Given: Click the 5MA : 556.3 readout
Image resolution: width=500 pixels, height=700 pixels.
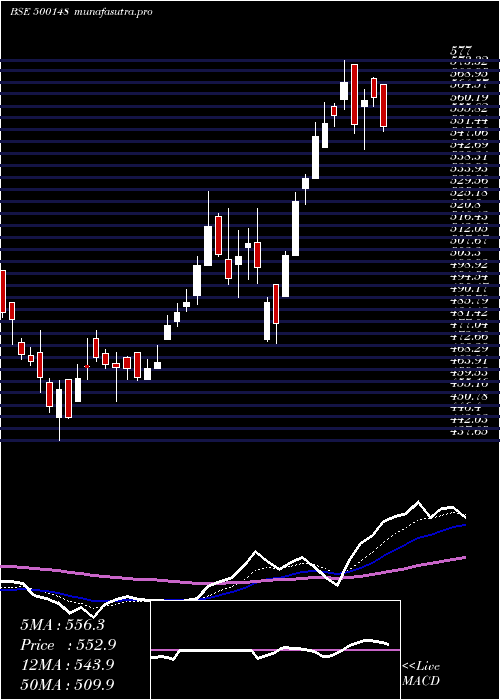Looking at the screenshot, I should pos(62,625).
